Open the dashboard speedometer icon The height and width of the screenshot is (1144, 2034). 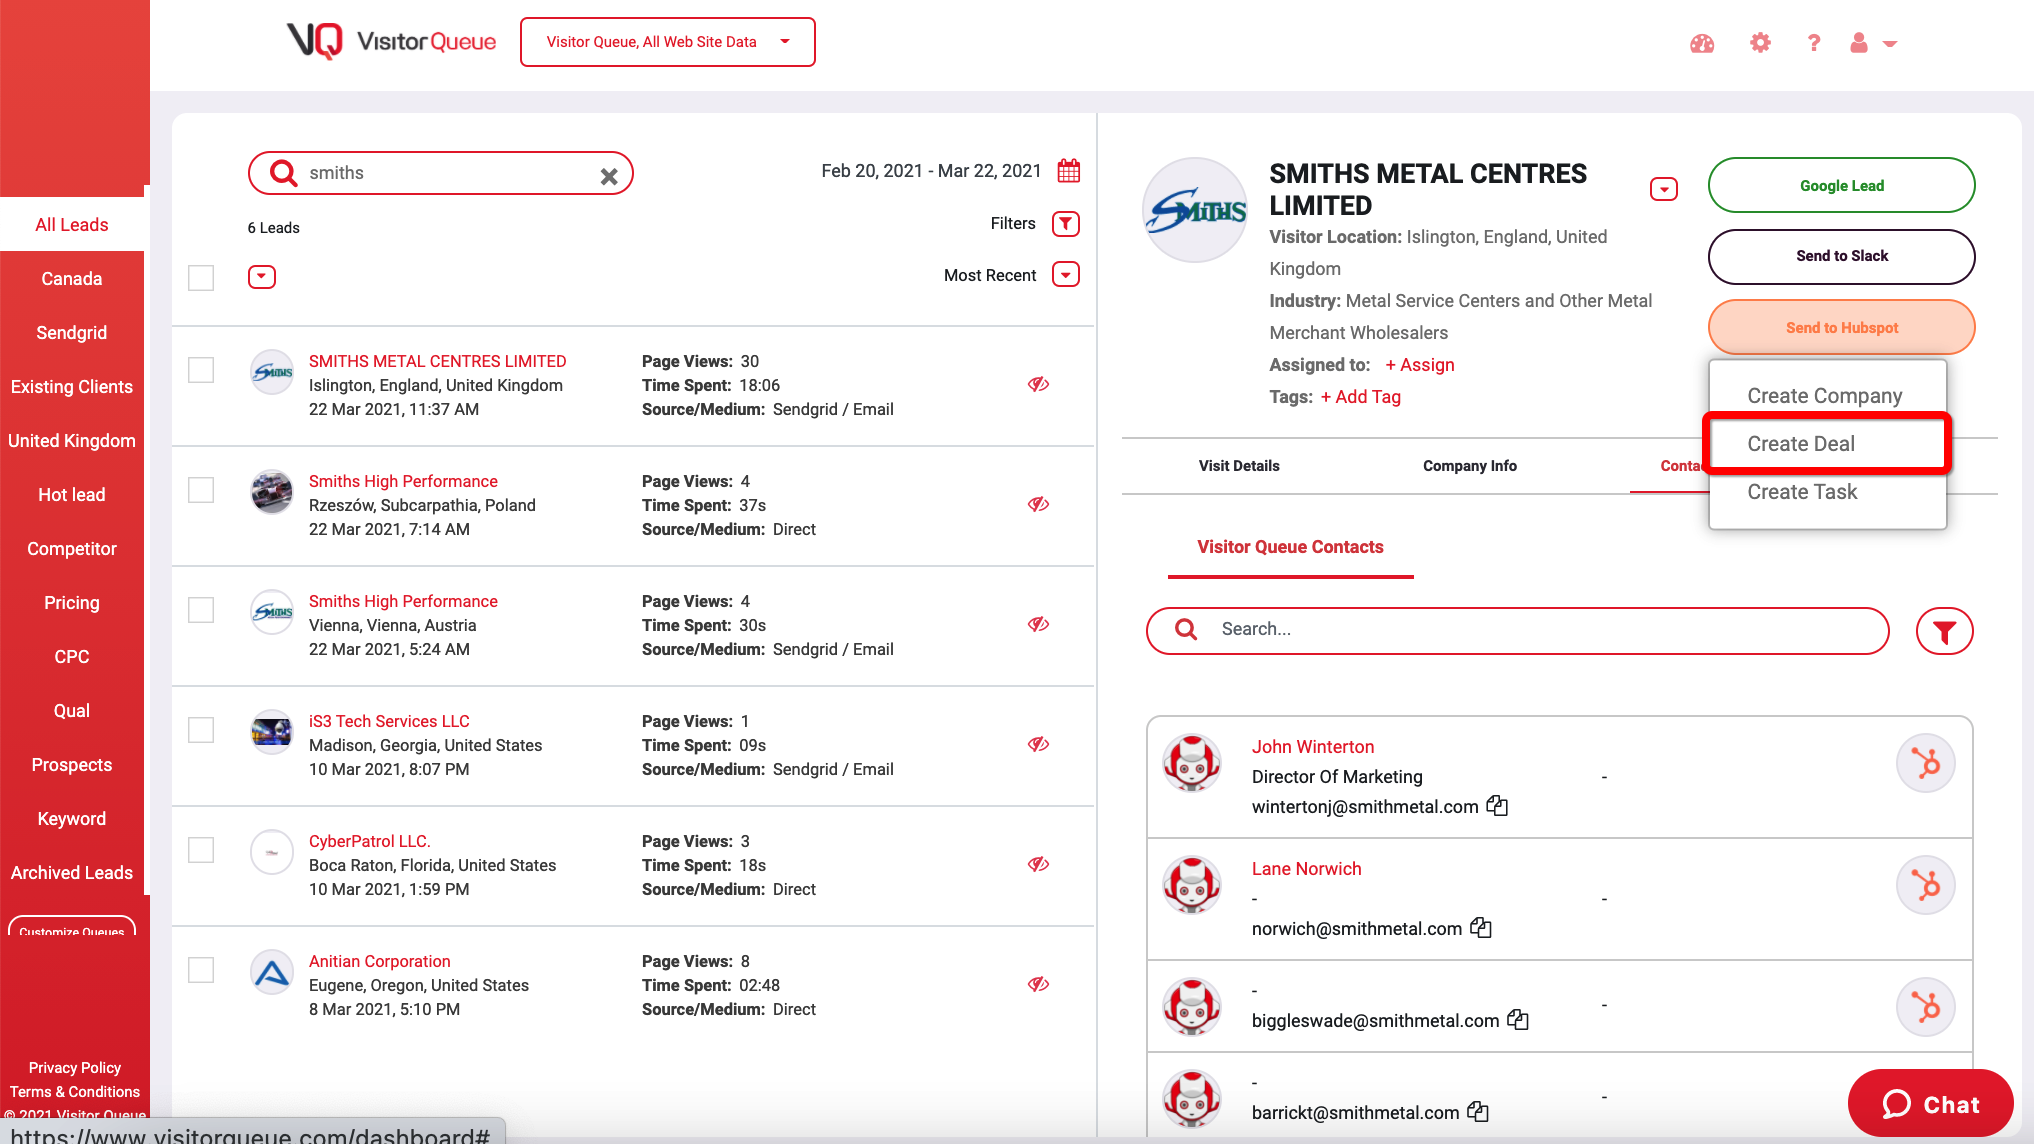[x=1701, y=43]
